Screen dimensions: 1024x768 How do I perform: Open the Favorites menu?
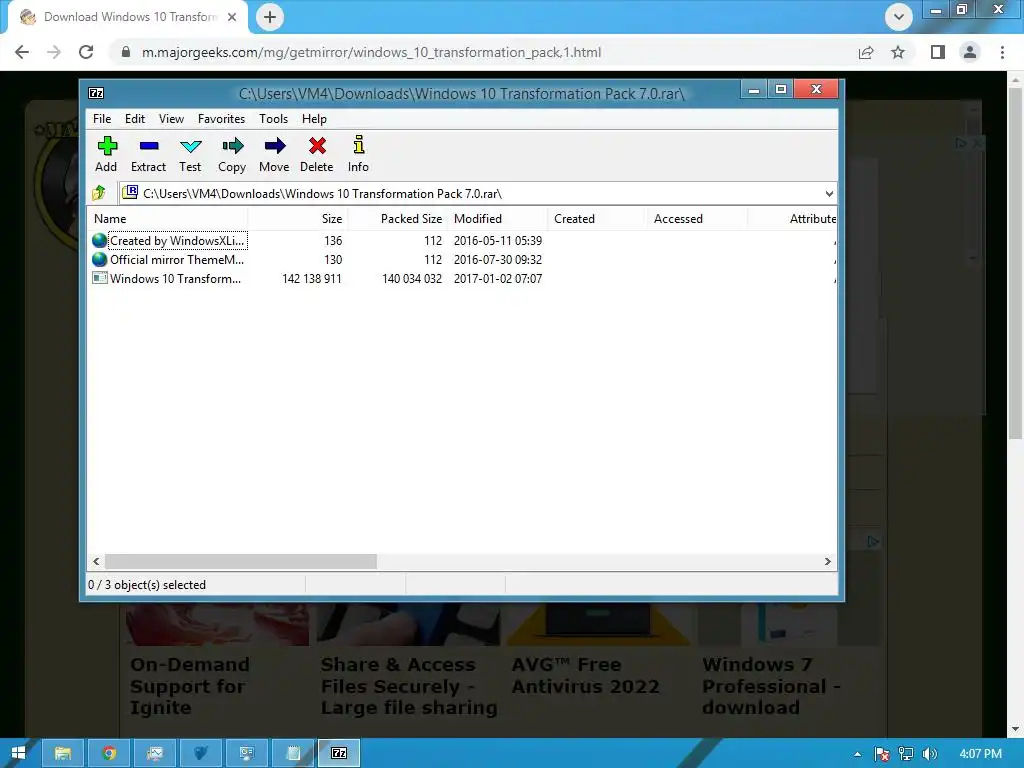(x=221, y=119)
